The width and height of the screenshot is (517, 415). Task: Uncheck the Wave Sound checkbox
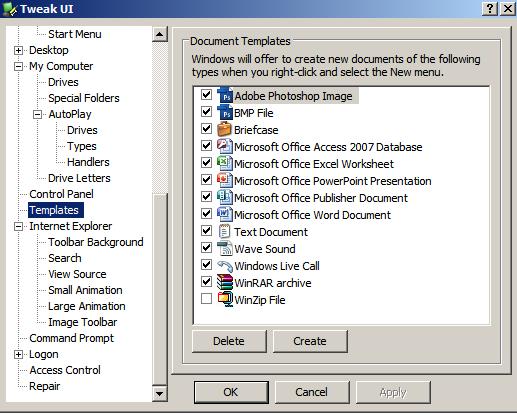pyautogui.click(x=207, y=248)
